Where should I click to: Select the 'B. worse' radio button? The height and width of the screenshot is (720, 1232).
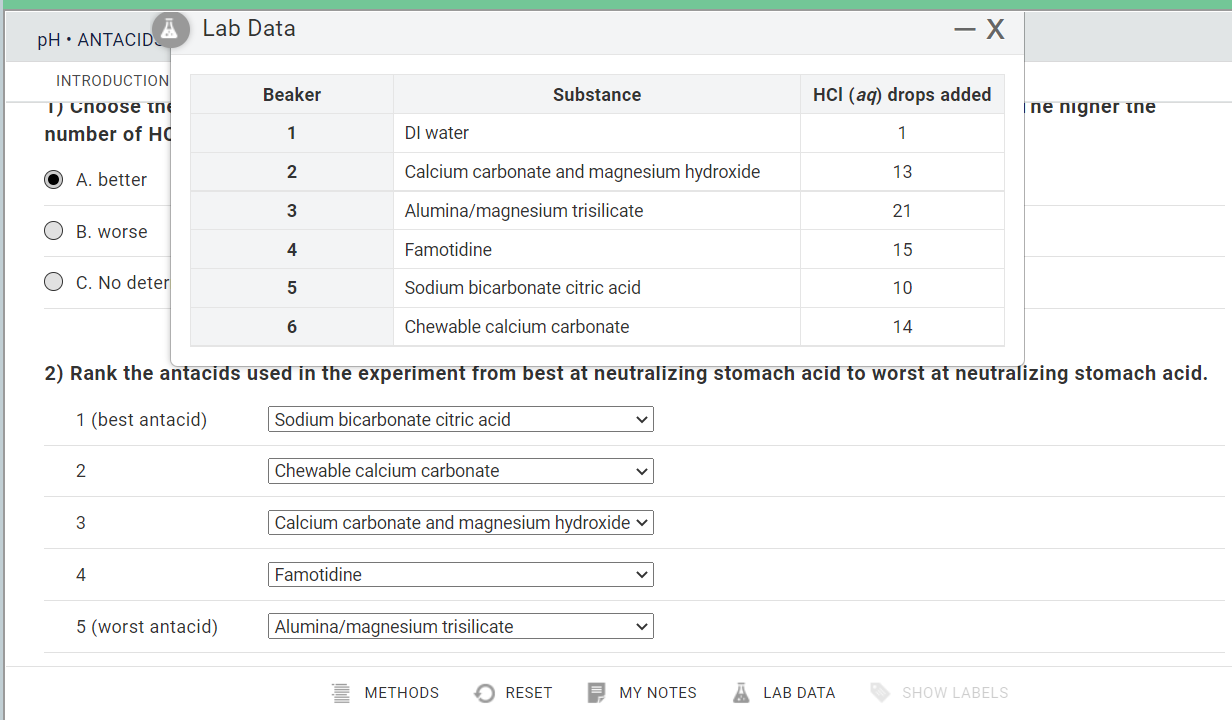pyautogui.click(x=53, y=230)
